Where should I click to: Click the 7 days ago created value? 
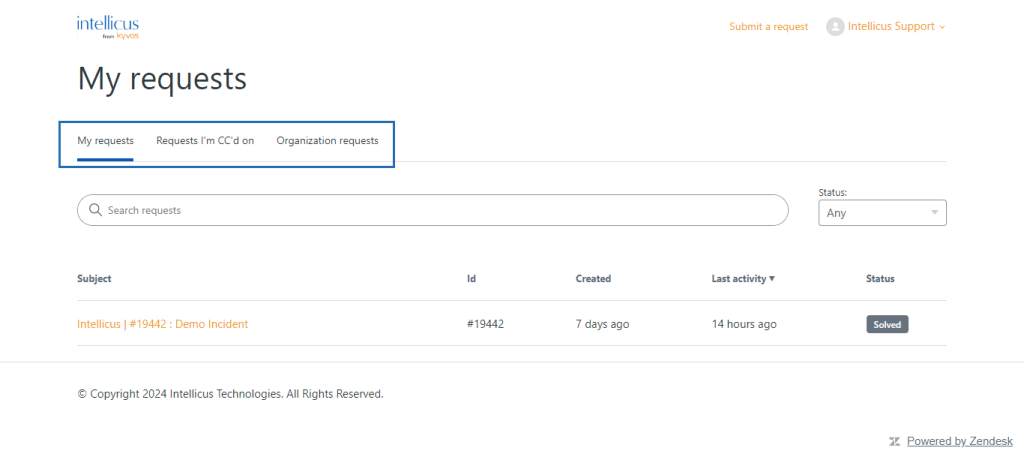[602, 324]
